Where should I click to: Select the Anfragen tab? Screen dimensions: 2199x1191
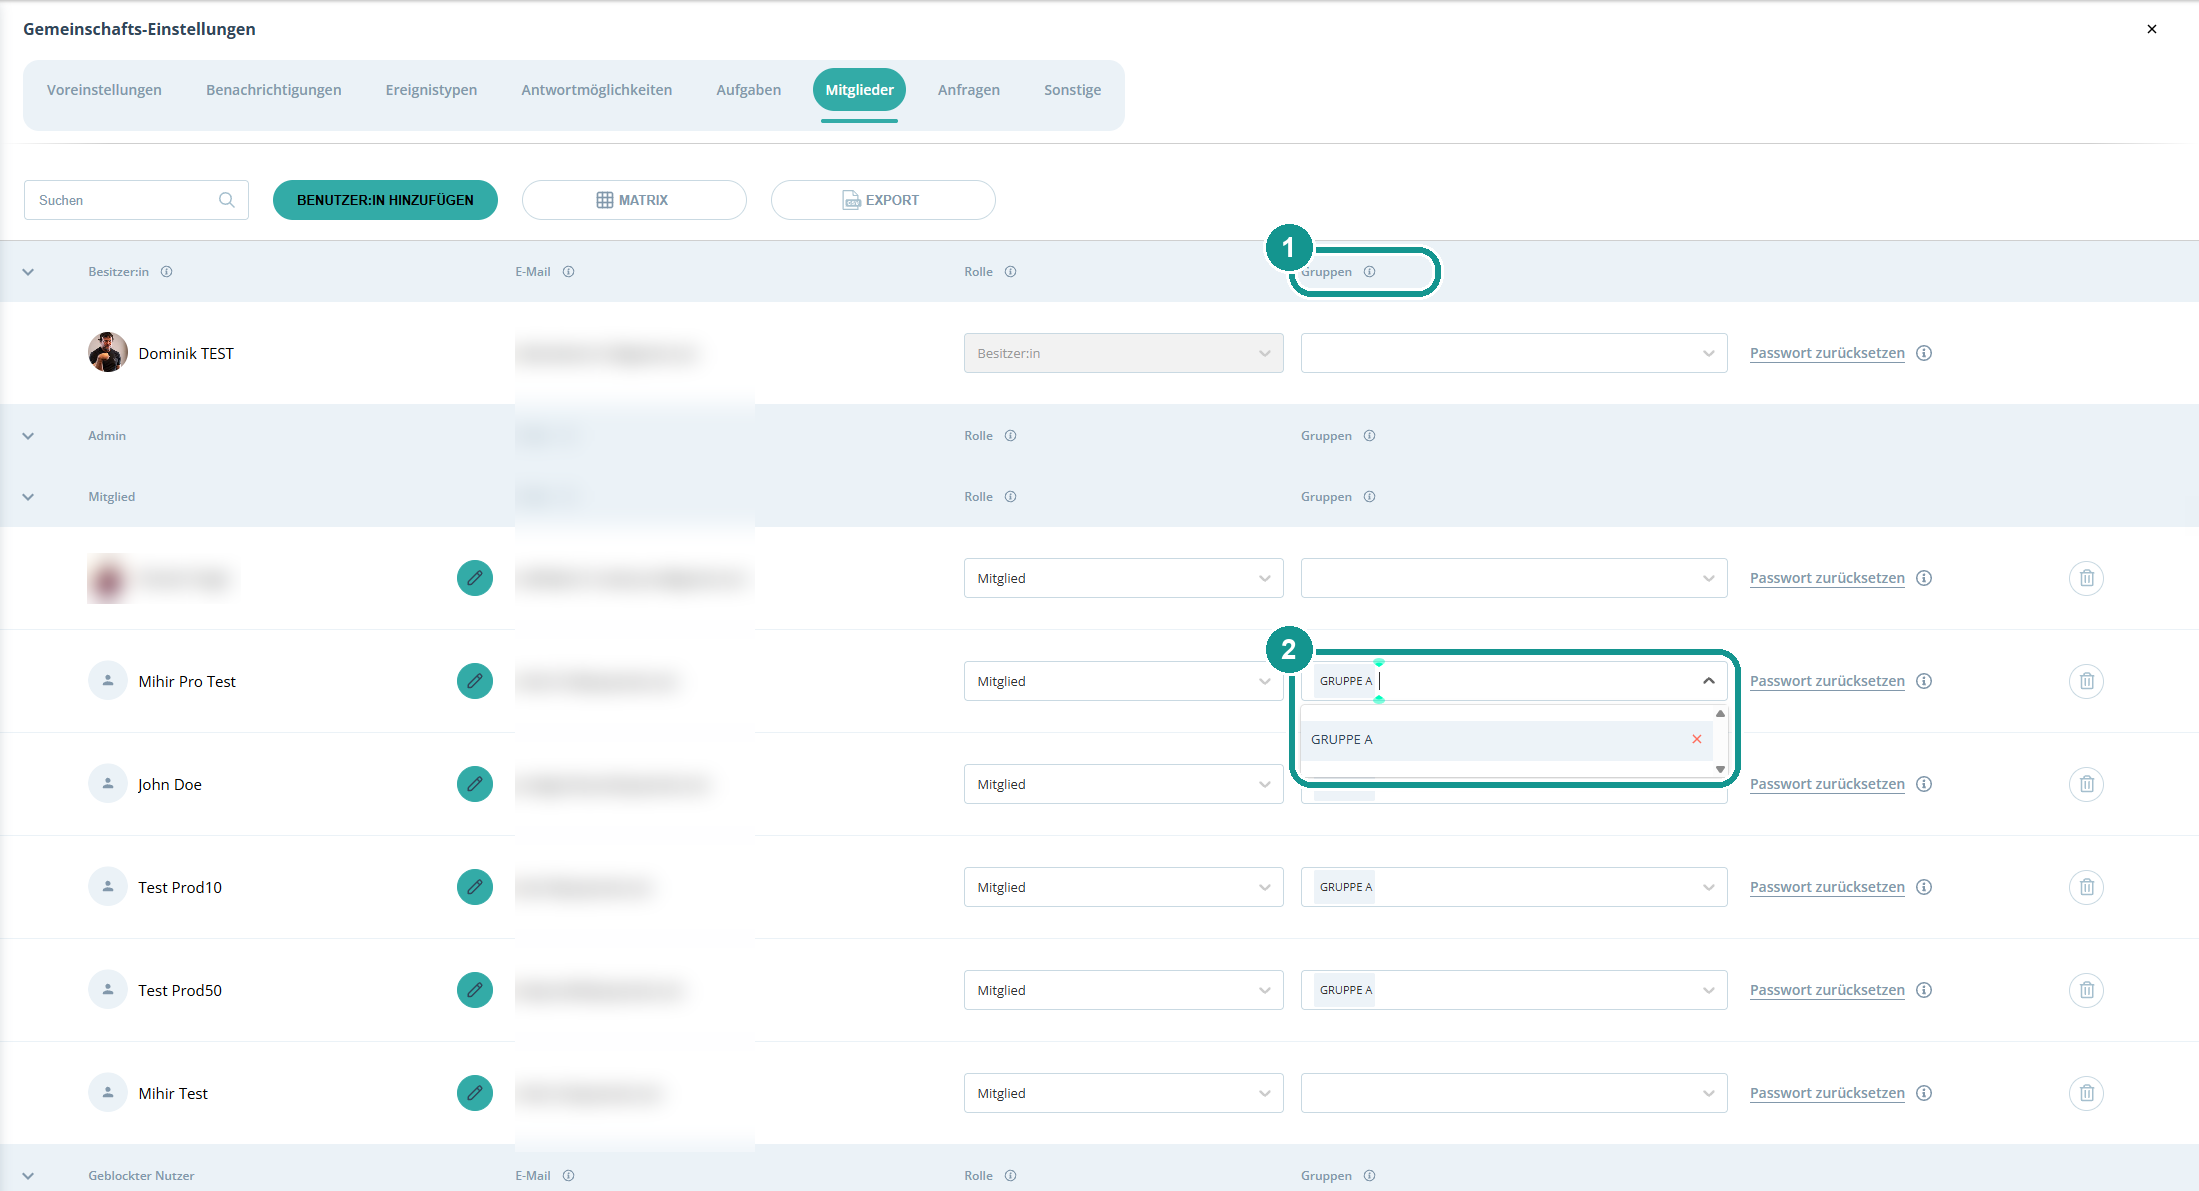pos(969,90)
